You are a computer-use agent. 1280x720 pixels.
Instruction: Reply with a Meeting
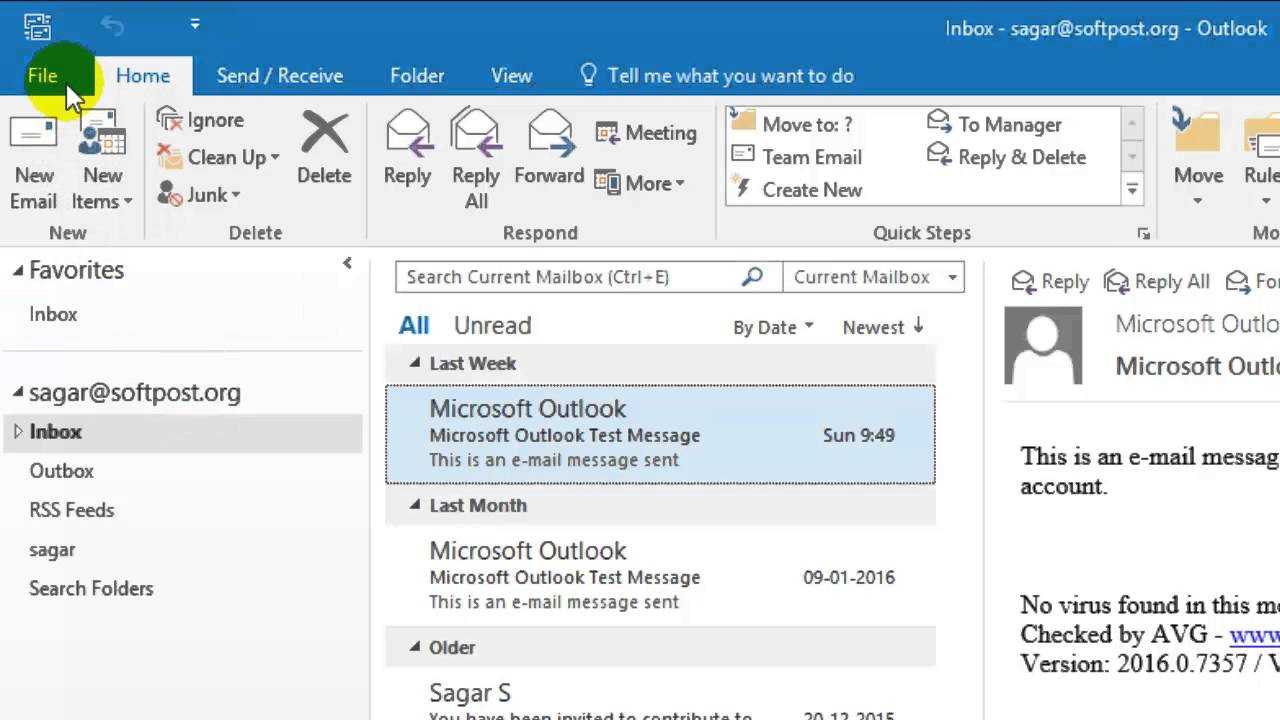click(646, 133)
